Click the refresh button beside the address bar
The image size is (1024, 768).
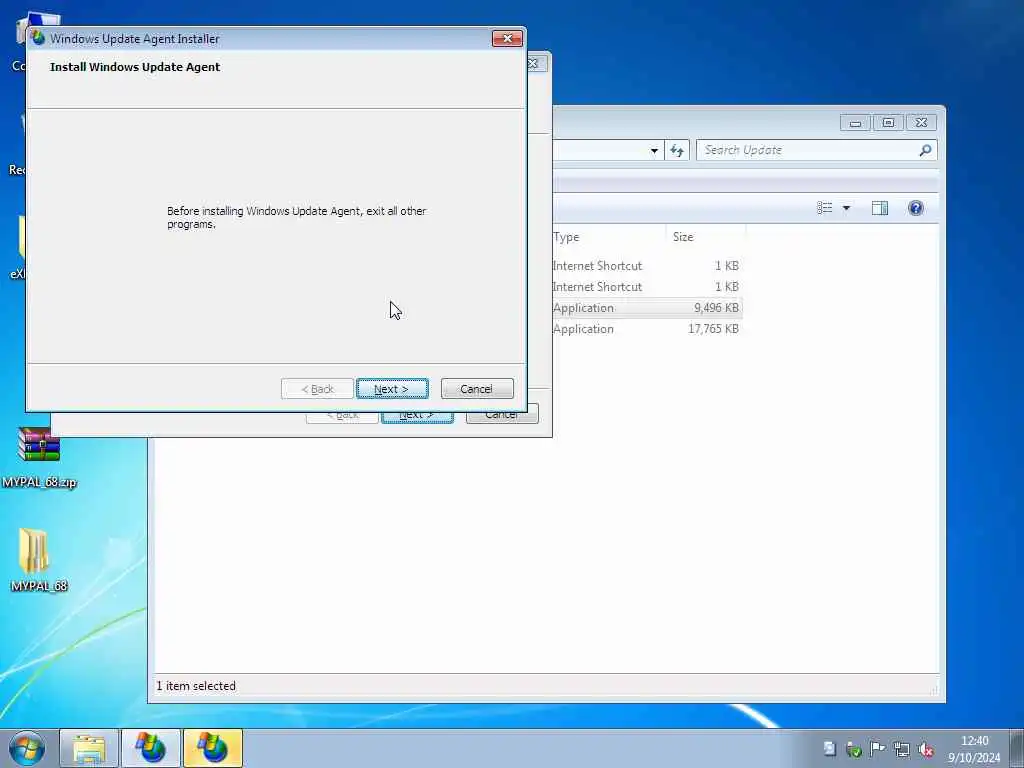[677, 150]
